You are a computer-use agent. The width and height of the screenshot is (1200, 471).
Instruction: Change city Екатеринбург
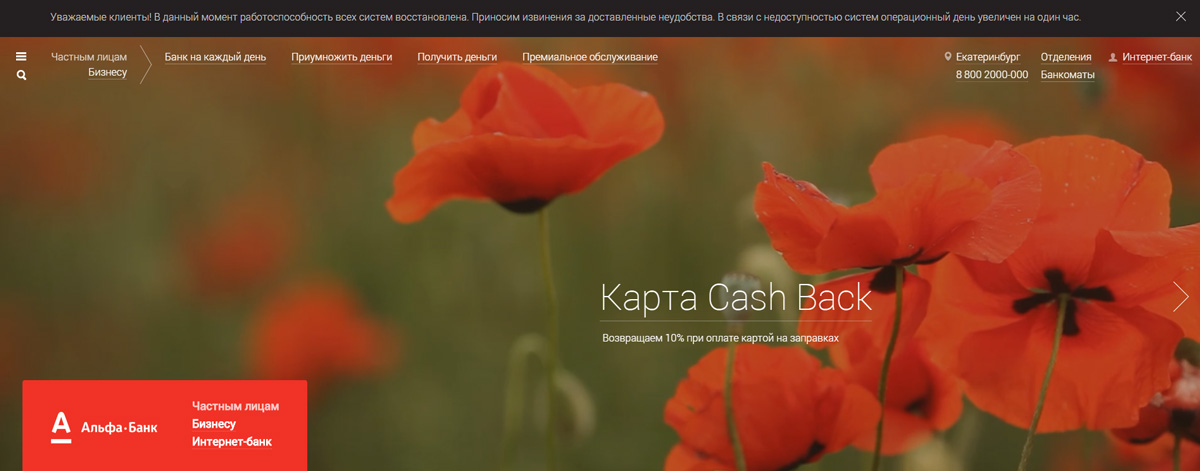[988, 57]
